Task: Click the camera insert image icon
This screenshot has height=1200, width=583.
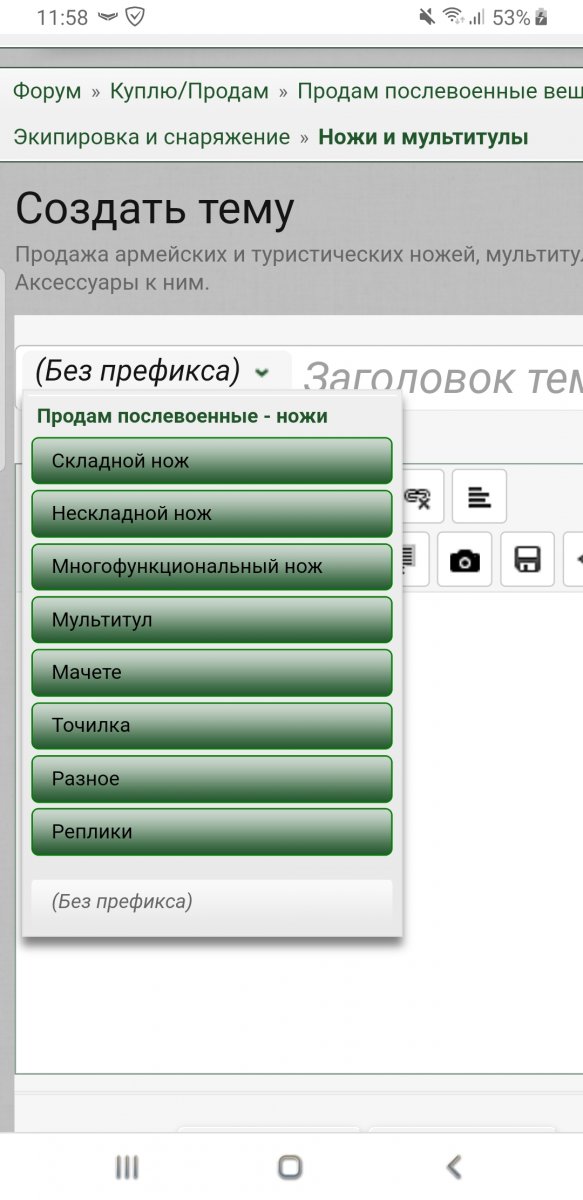Action: coord(464,560)
